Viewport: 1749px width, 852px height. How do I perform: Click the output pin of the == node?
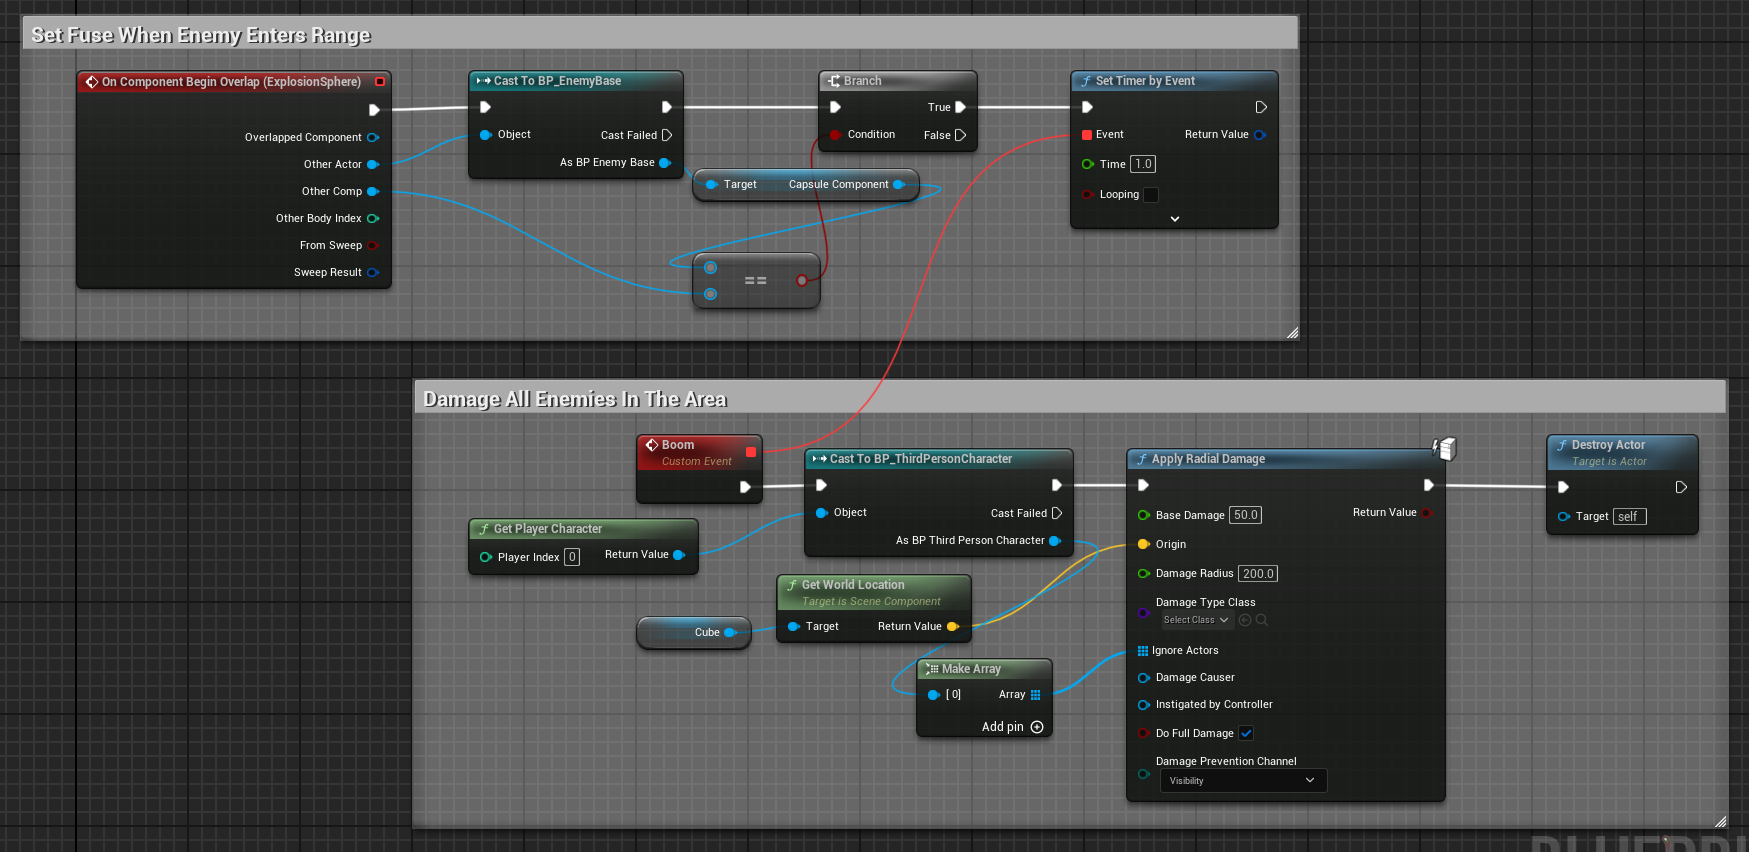(x=802, y=281)
